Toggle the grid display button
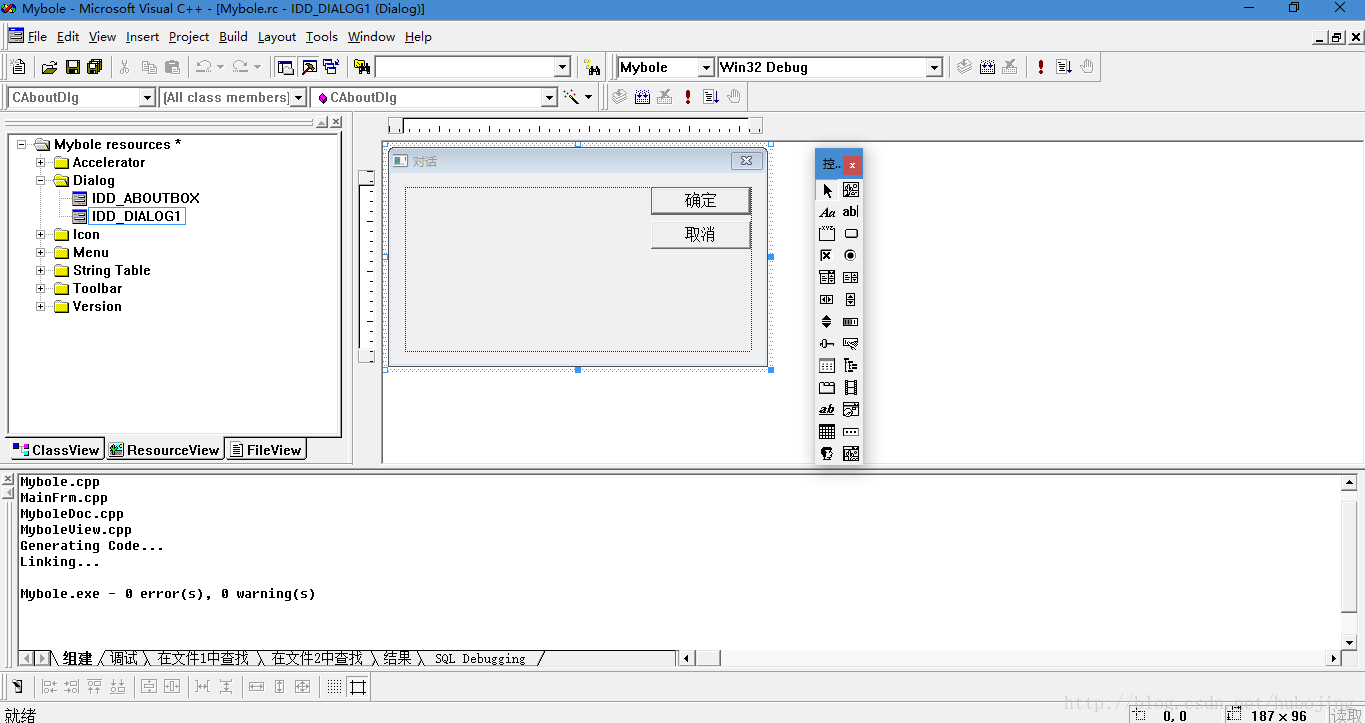1365x723 pixels. click(x=334, y=687)
